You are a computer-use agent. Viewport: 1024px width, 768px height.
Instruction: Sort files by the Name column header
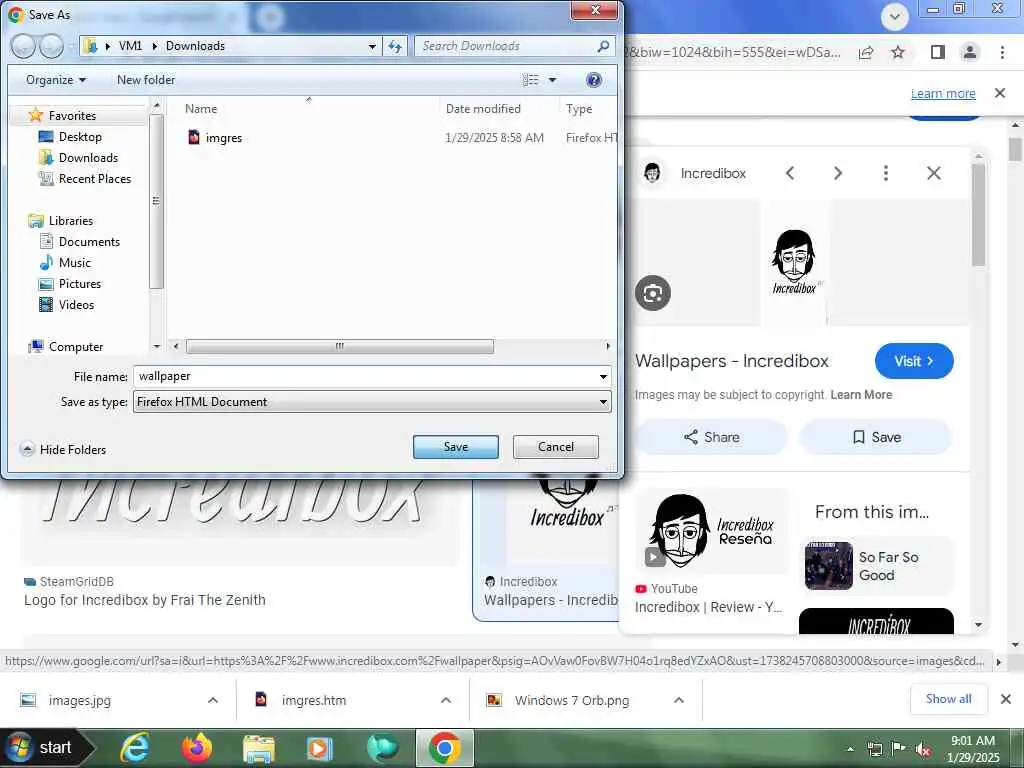200,108
